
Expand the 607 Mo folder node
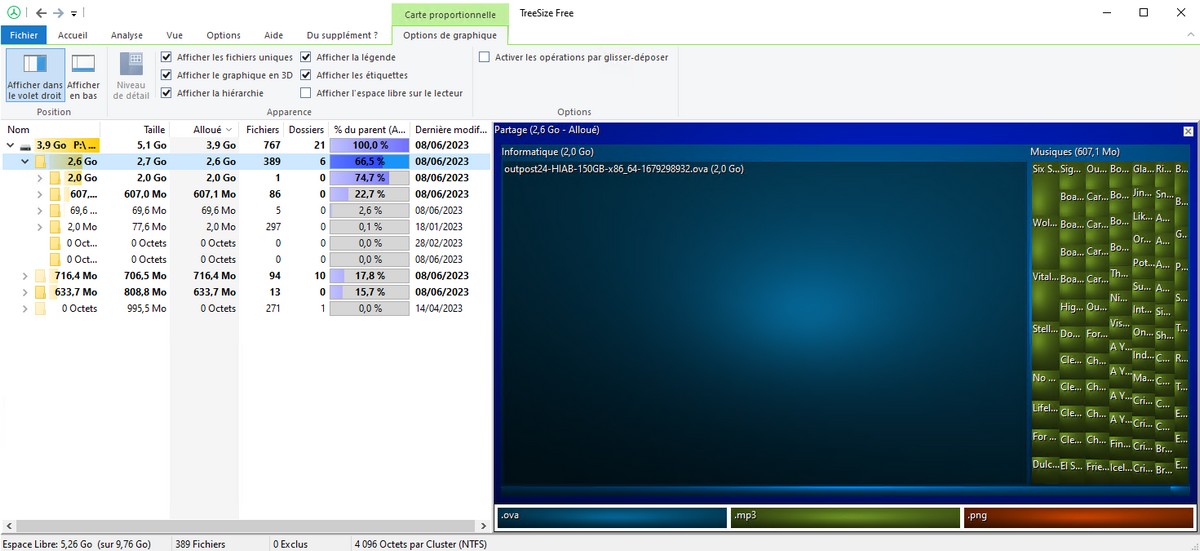(40, 194)
